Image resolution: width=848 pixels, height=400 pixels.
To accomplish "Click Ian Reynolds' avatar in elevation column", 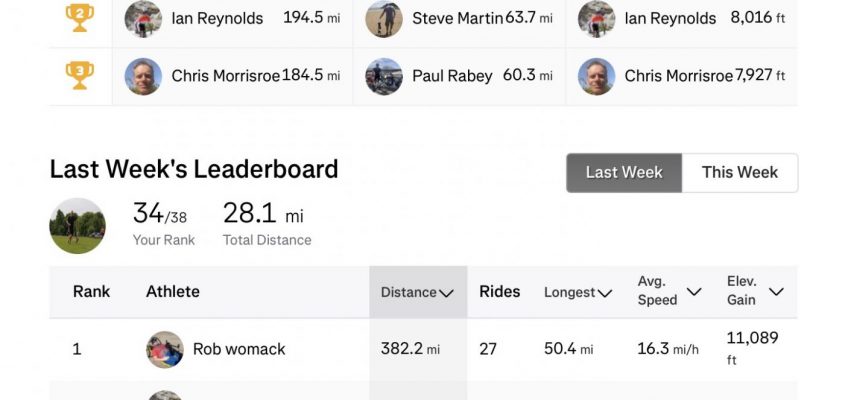I will click(x=597, y=19).
